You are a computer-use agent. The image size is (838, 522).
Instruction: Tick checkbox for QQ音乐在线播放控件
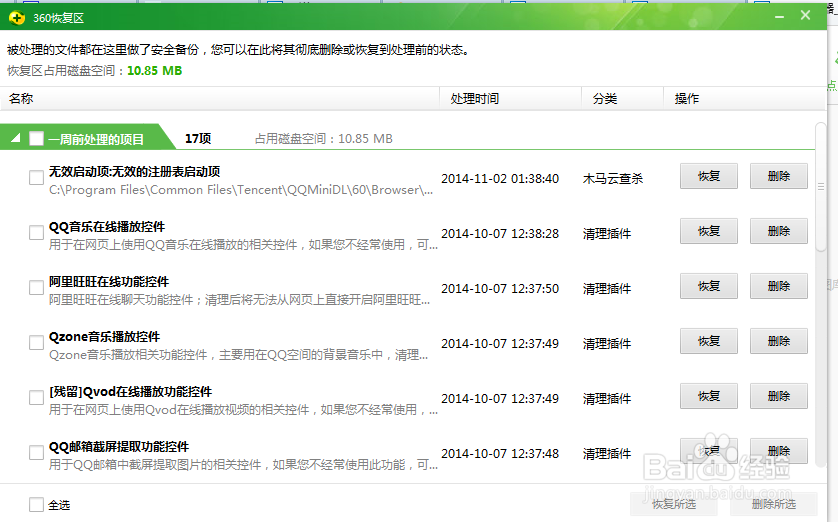click(36, 232)
